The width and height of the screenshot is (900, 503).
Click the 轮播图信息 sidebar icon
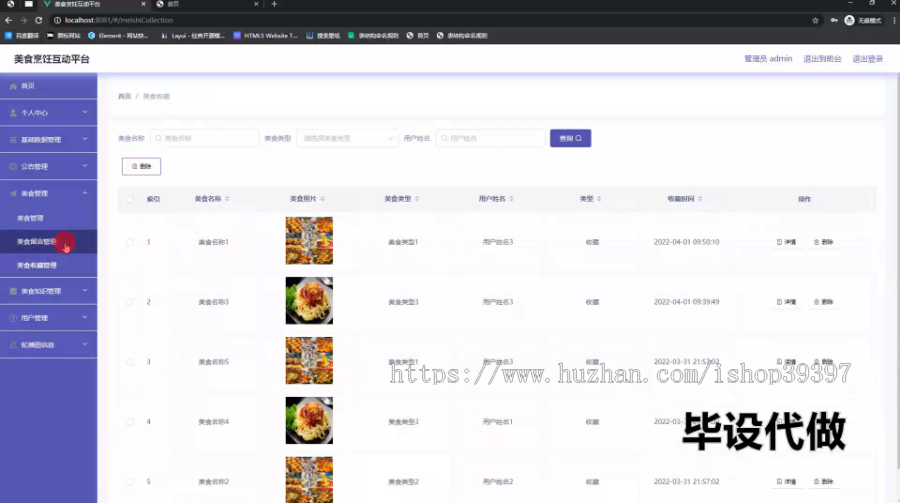13,345
